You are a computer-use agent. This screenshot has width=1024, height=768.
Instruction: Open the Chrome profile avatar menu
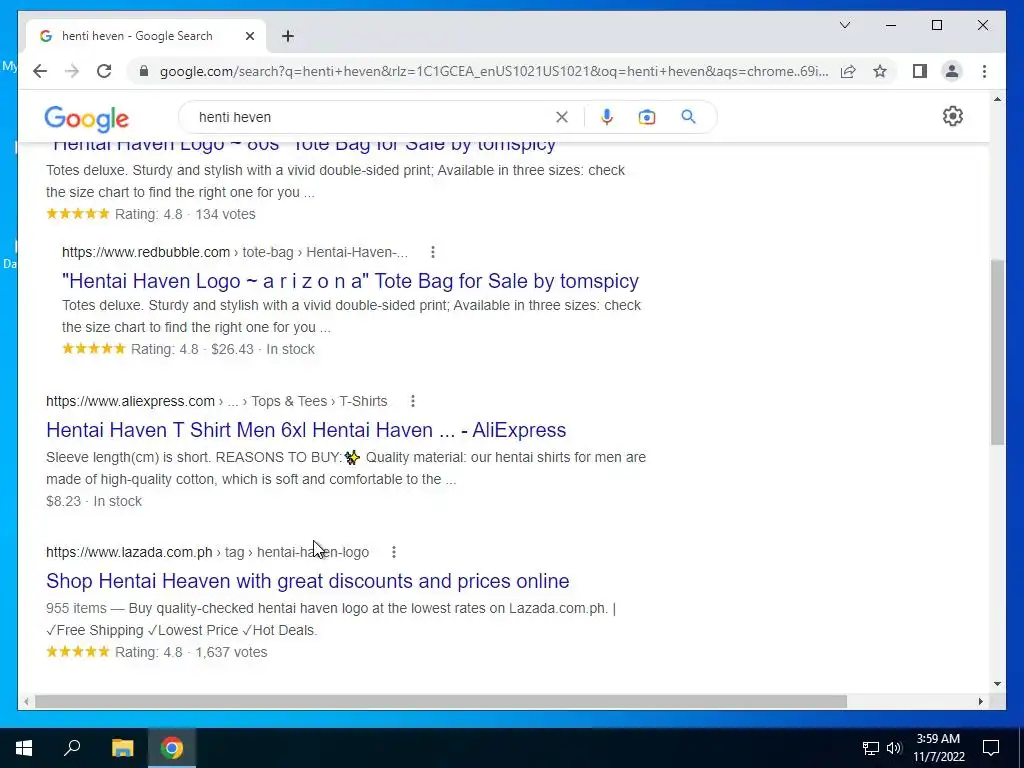[952, 71]
